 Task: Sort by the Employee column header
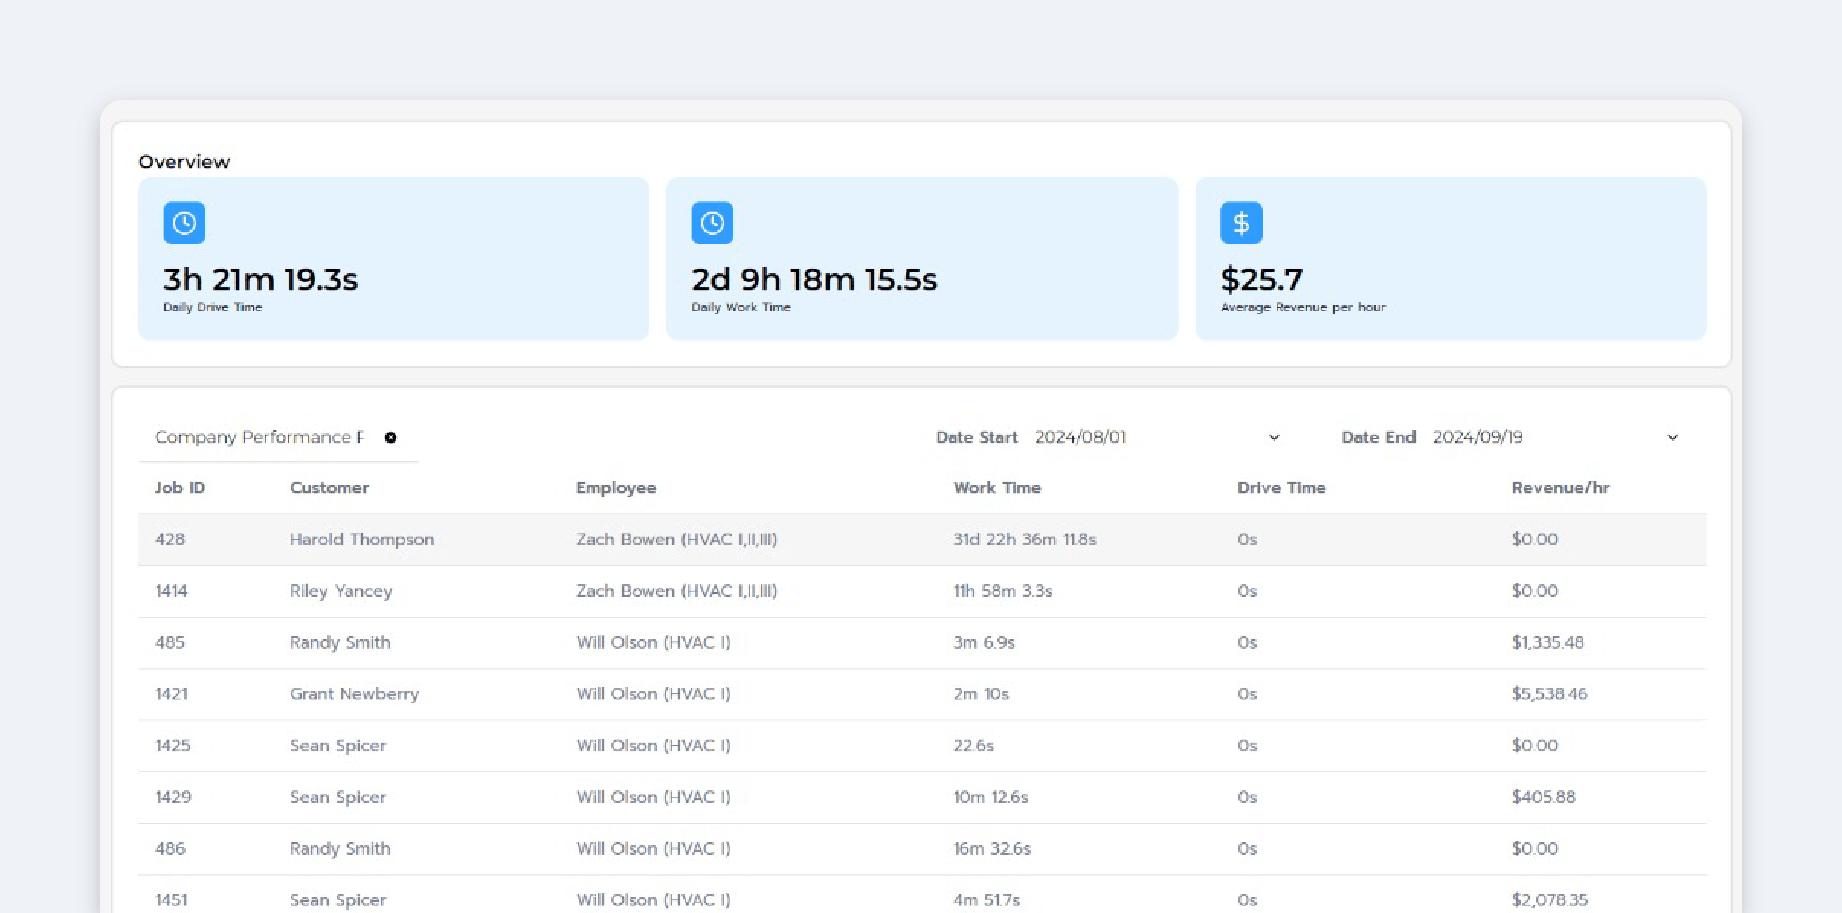pyautogui.click(x=616, y=488)
